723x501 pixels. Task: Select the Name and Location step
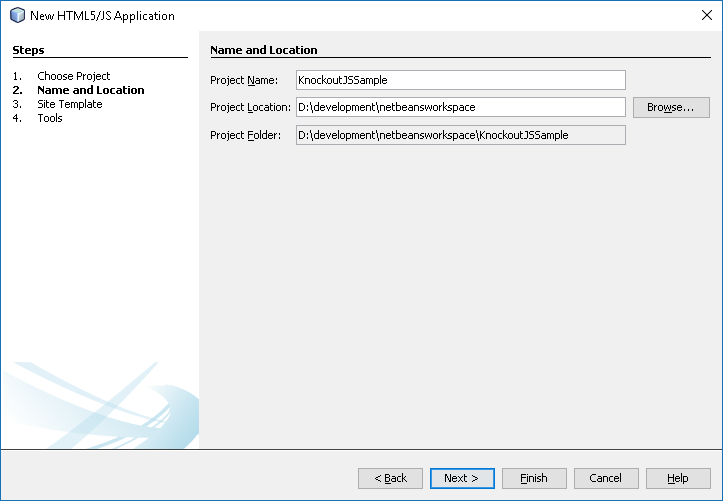click(91, 90)
